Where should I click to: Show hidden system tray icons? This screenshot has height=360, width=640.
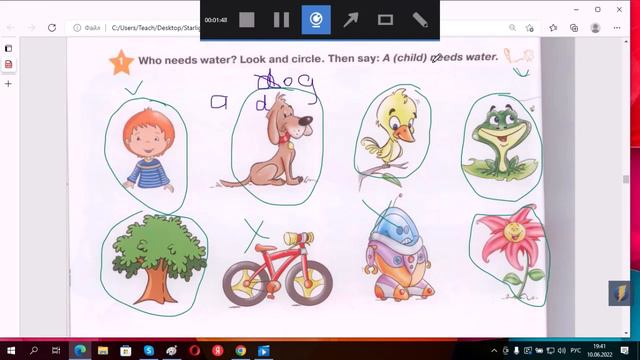(x=494, y=351)
